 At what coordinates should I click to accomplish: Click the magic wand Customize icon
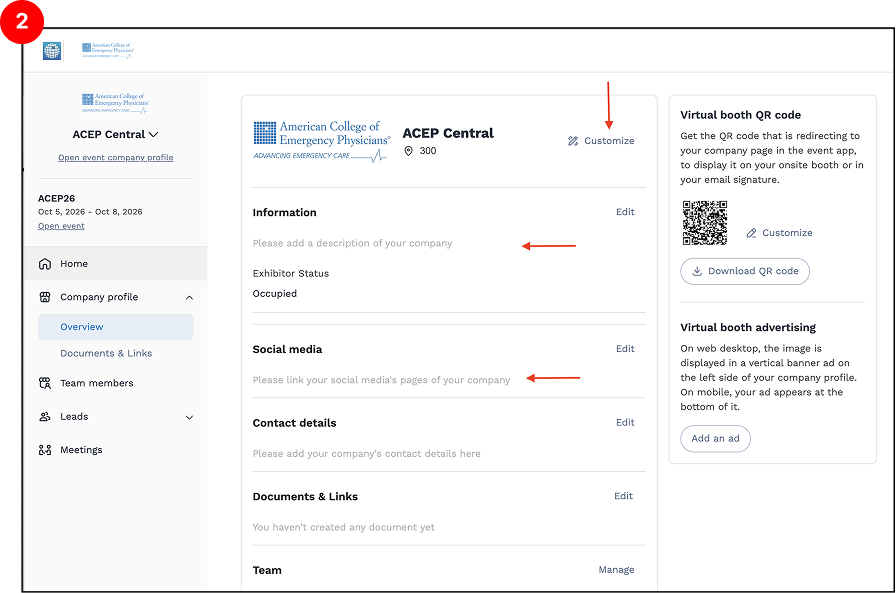pos(573,141)
